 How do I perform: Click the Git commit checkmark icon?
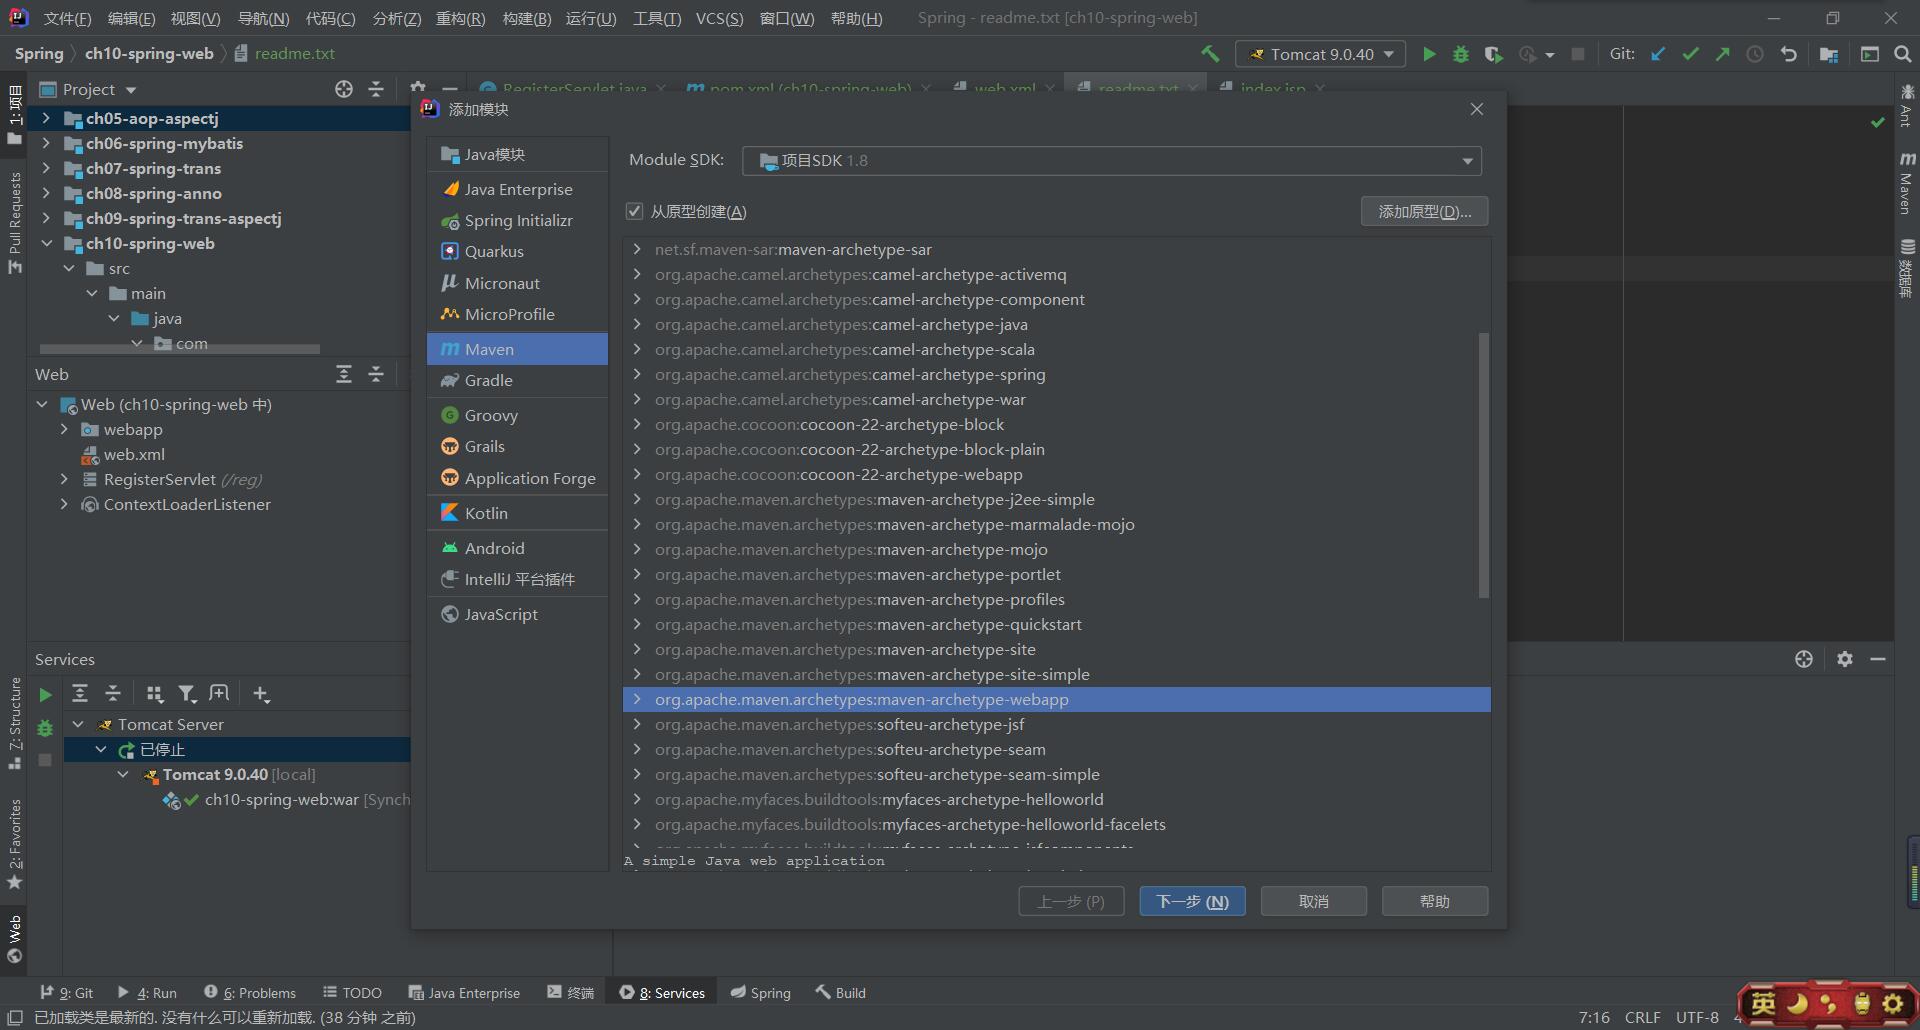[1690, 54]
